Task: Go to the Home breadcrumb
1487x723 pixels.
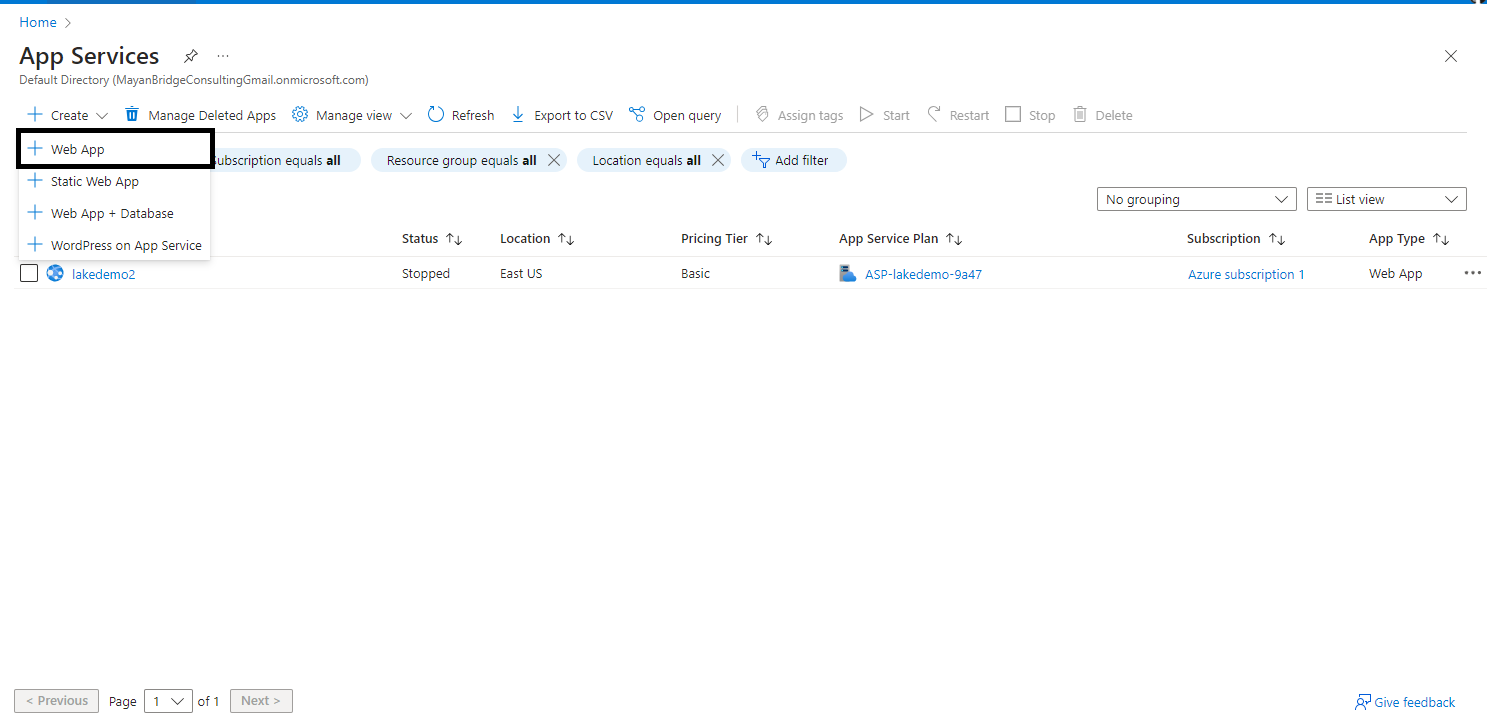Action: point(38,22)
